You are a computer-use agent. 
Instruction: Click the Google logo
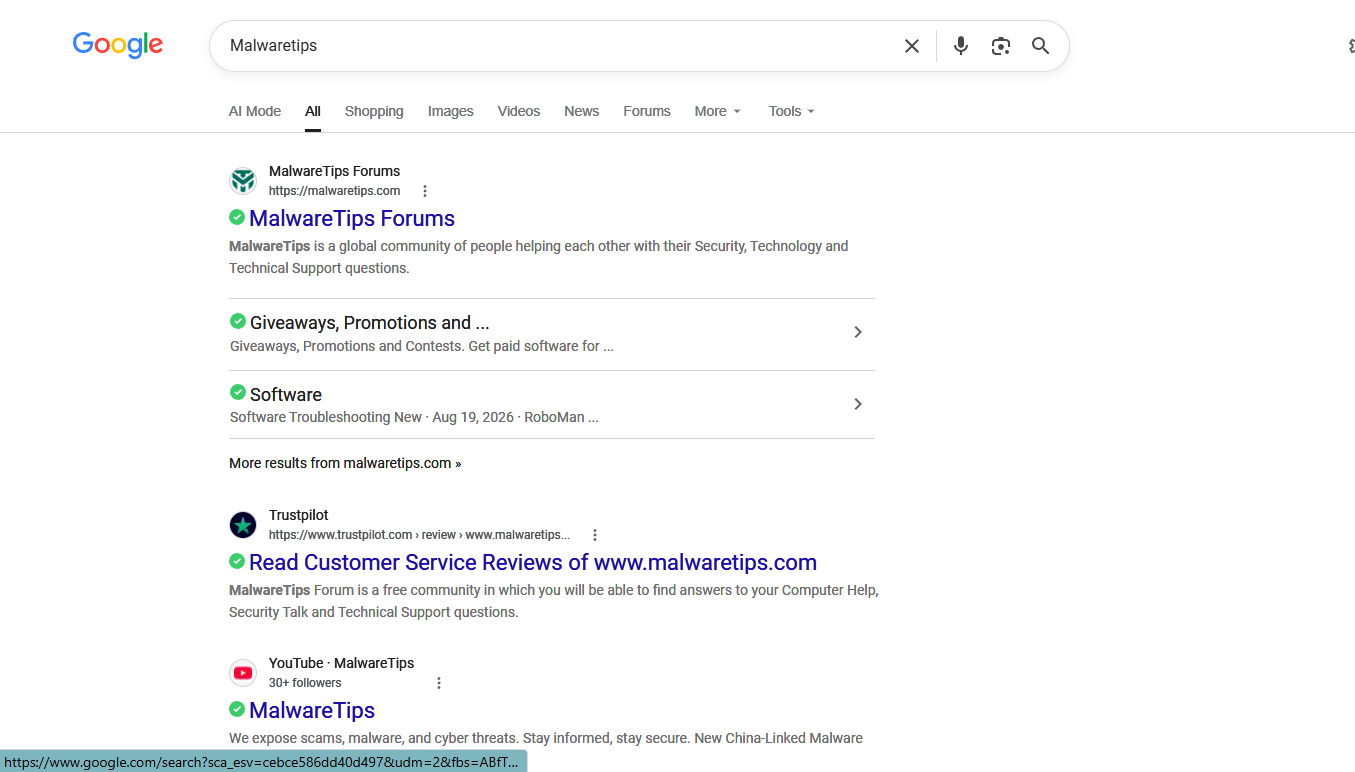coord(118,45)
